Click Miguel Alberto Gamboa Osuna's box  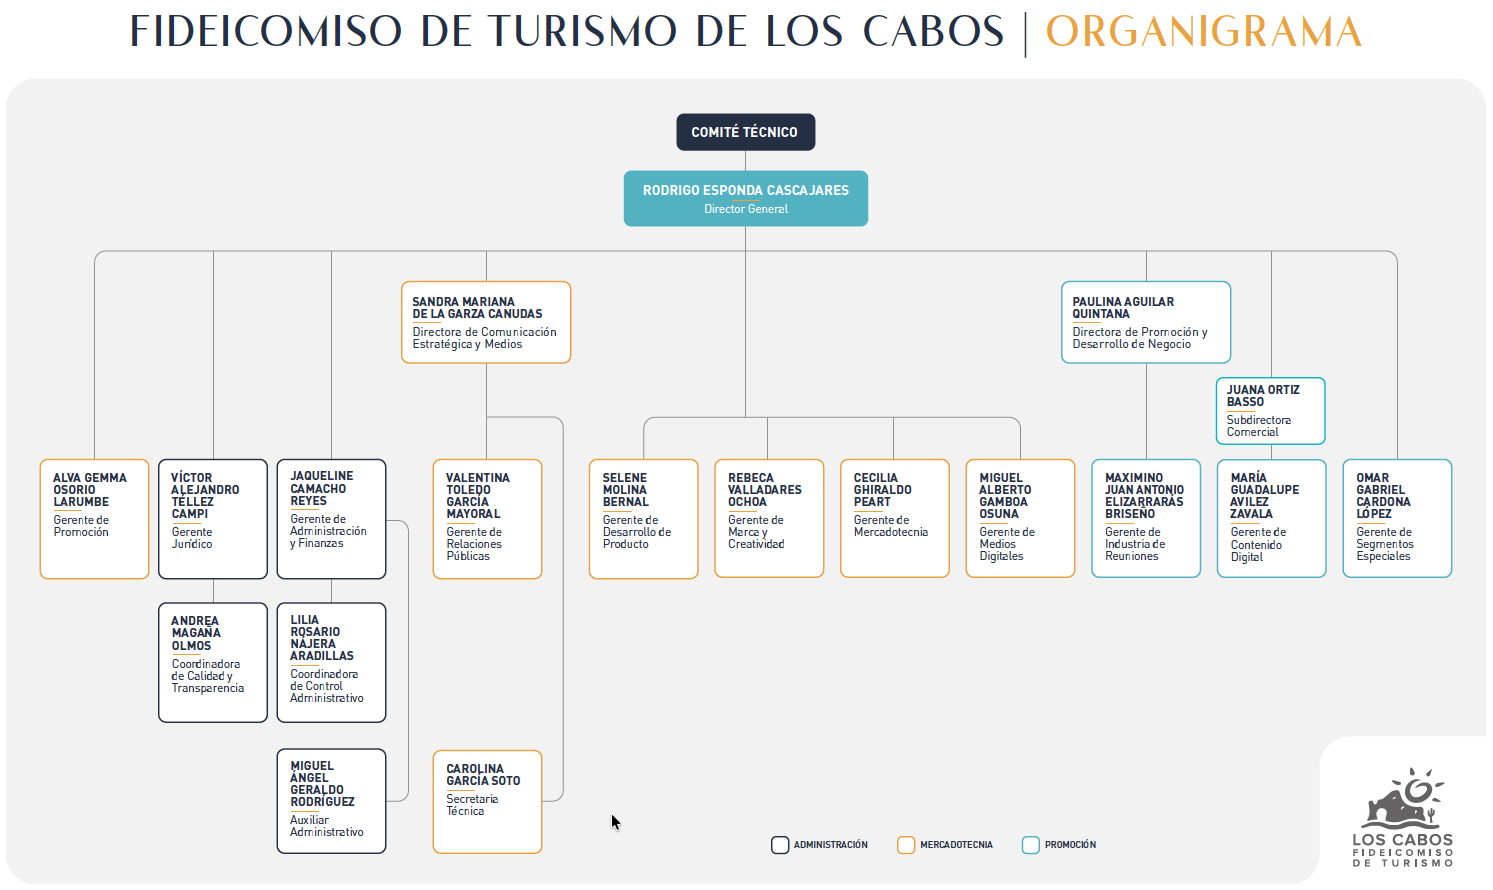point(1020,518)
